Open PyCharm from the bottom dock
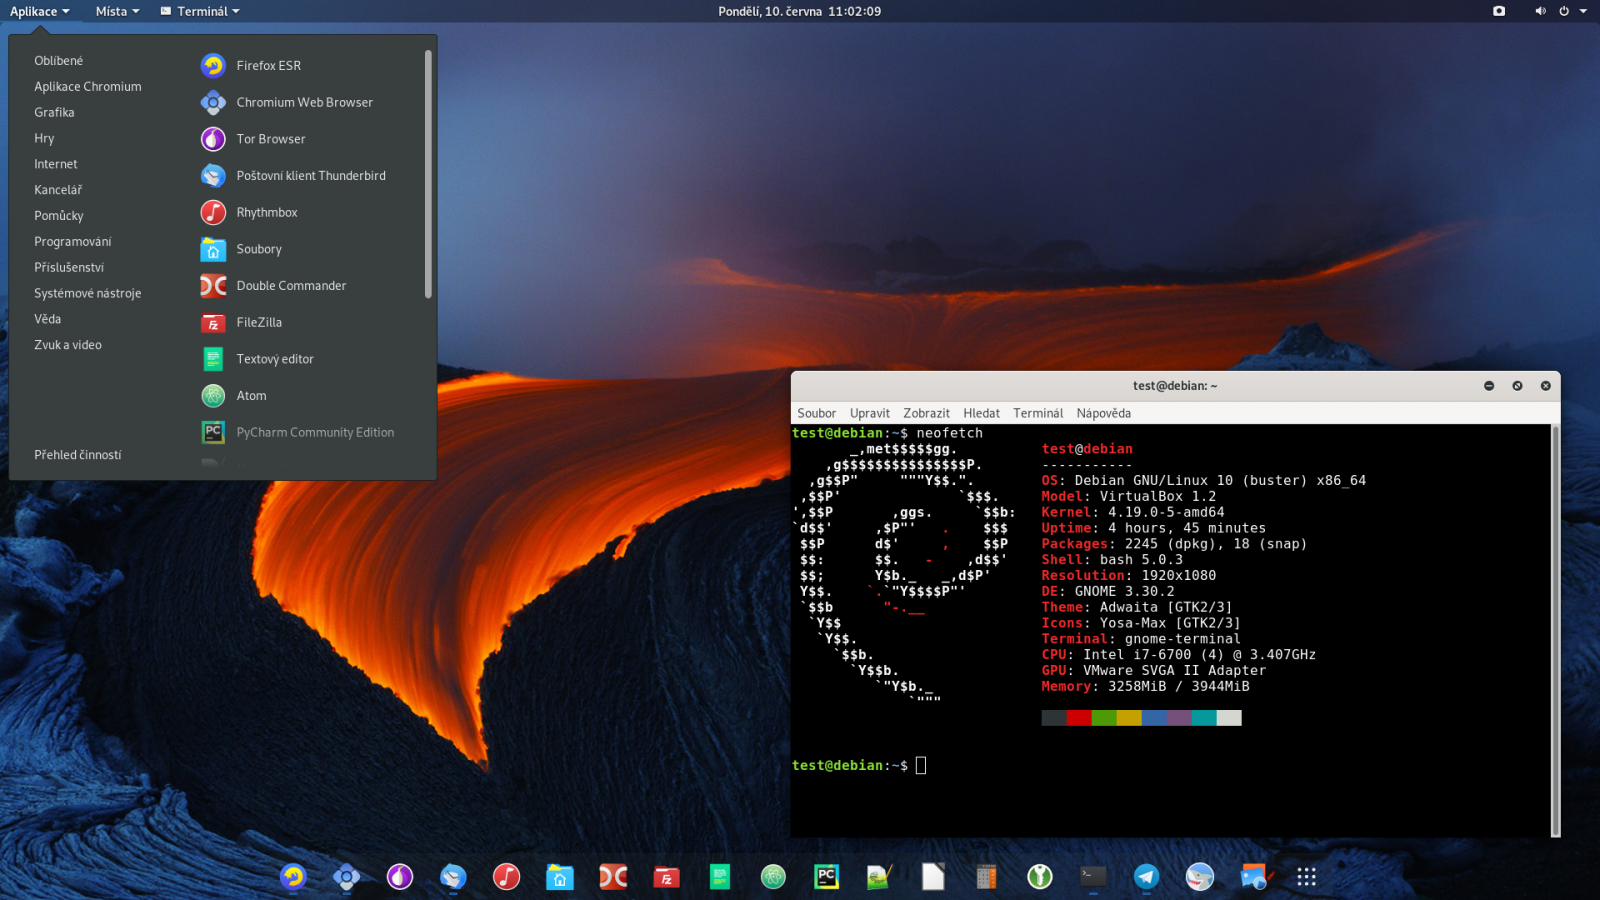 pos(826,877)
